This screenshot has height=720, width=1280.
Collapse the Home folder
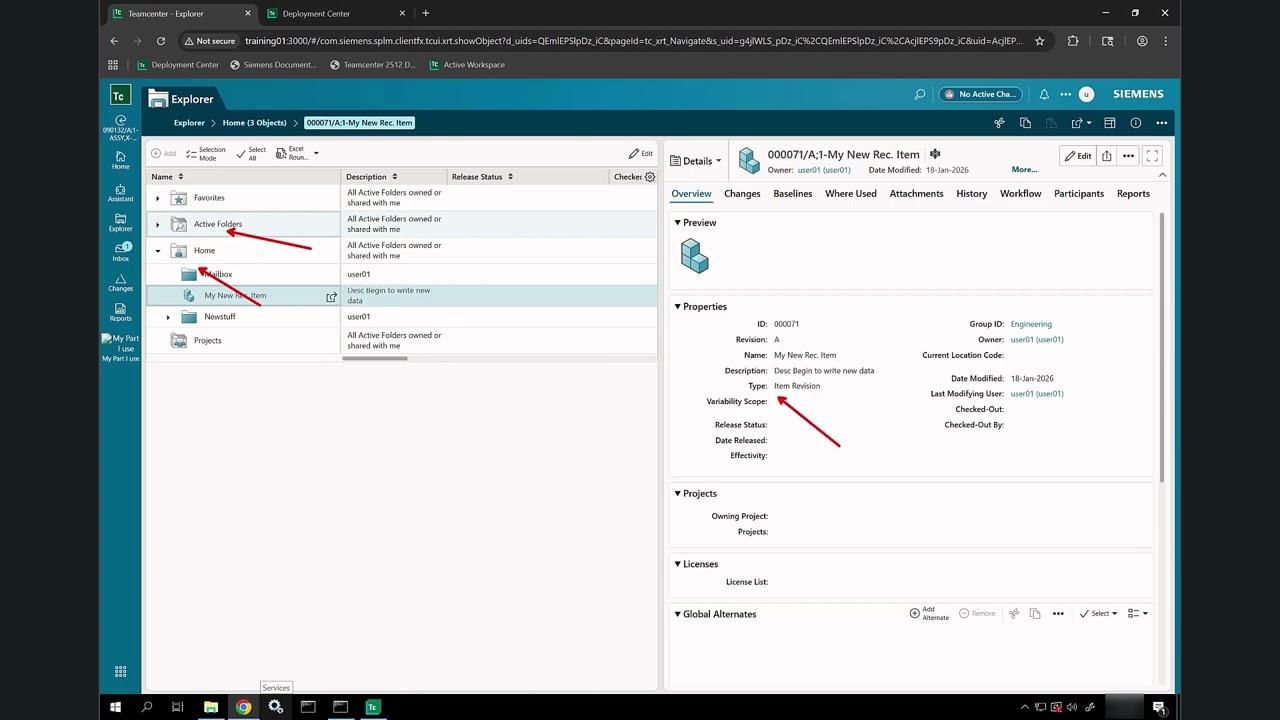pyautogui.click(x=157, y=251)
